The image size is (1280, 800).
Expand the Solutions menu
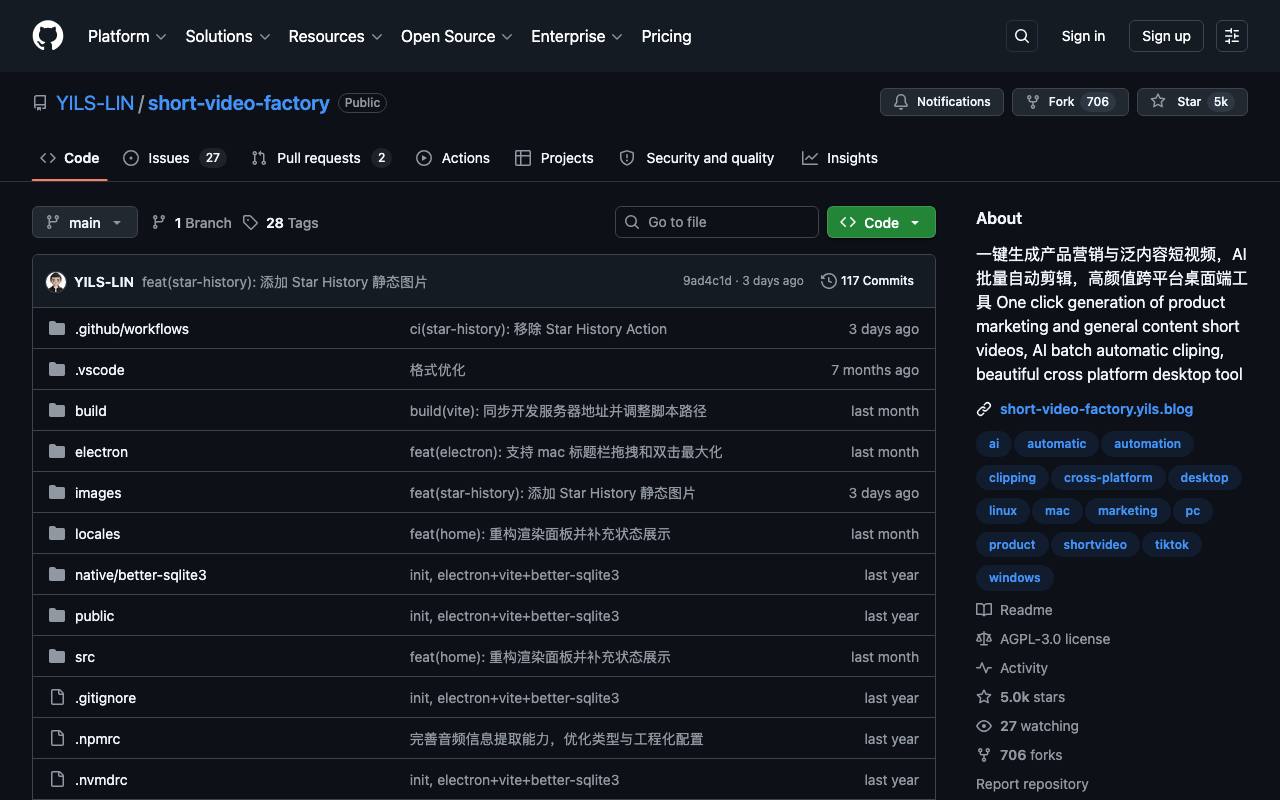tap(228, 36)
